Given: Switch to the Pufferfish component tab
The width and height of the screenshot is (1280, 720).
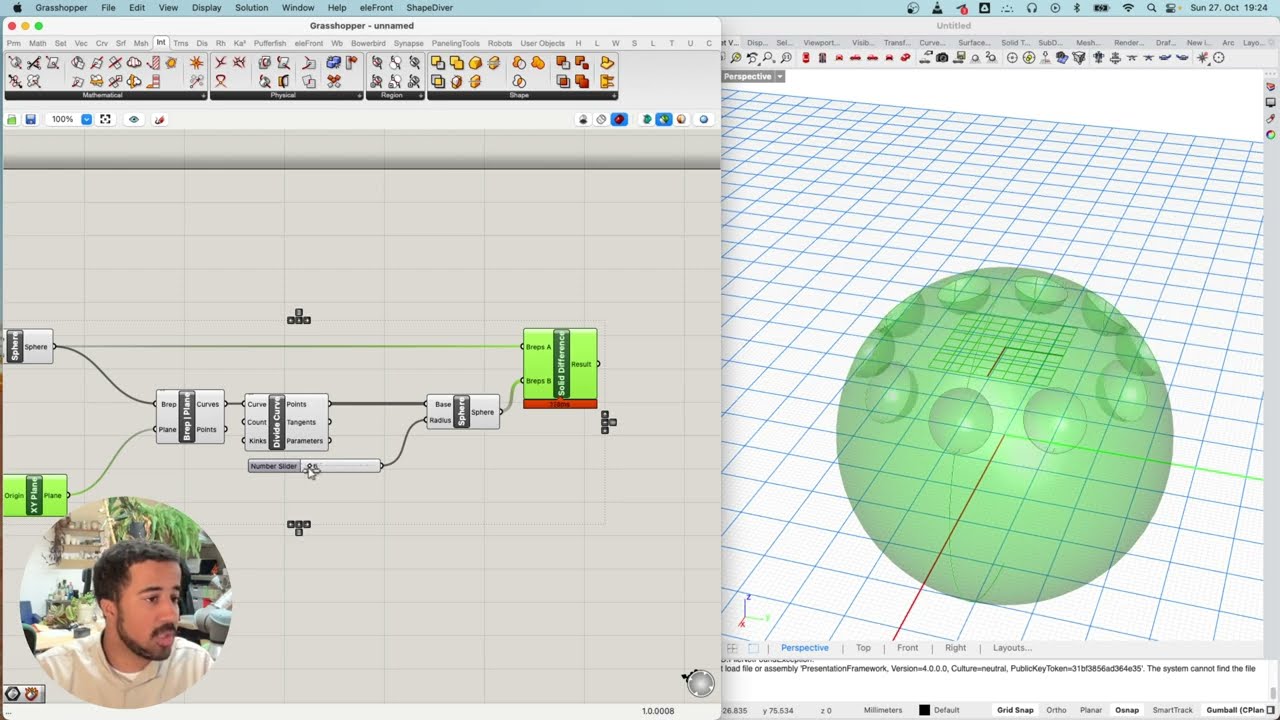Looking at the screenshot, I should pyautogui.click(x=270, y=43).
